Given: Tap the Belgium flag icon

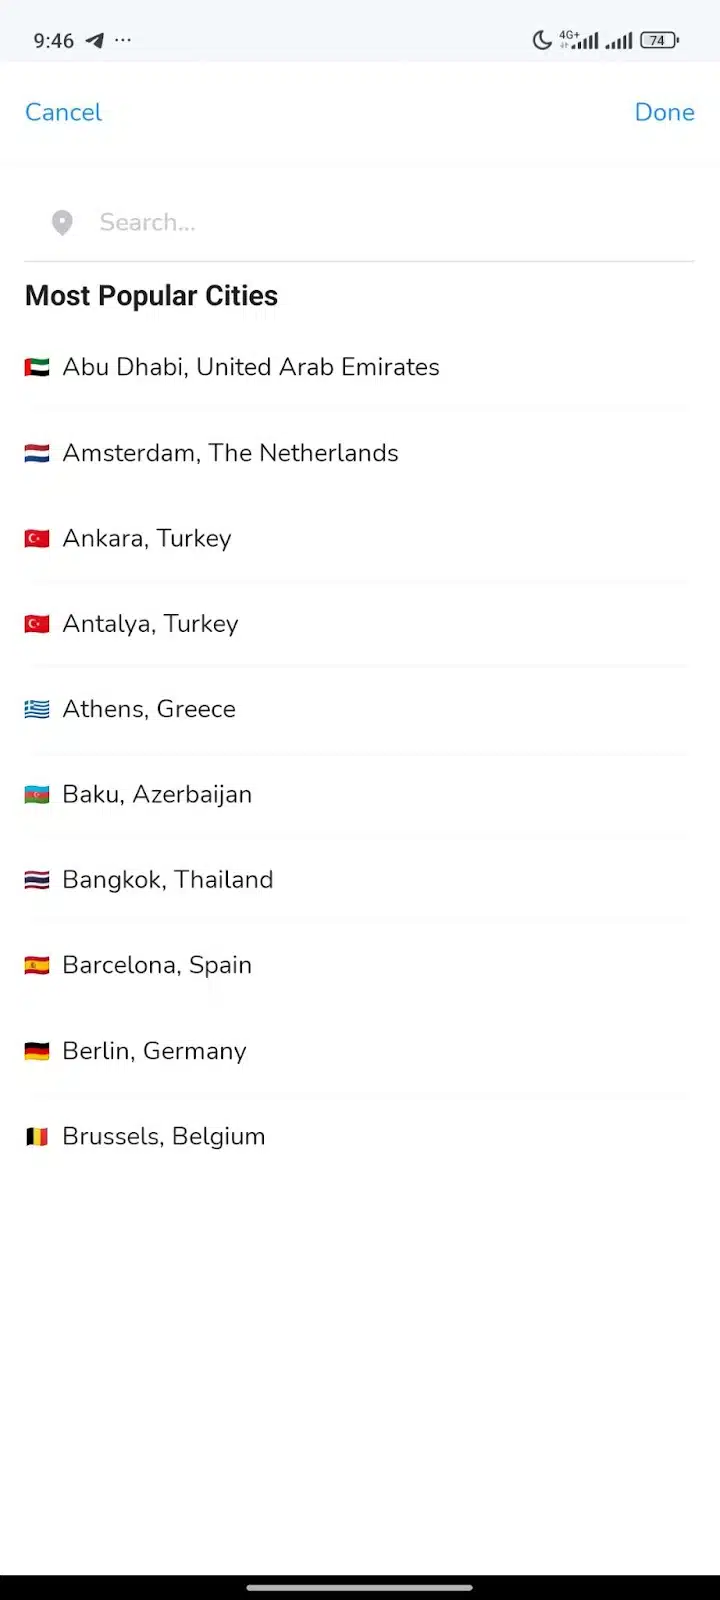Looking at the screenshot, I should pyautogui.click(x=37, y=1137).
